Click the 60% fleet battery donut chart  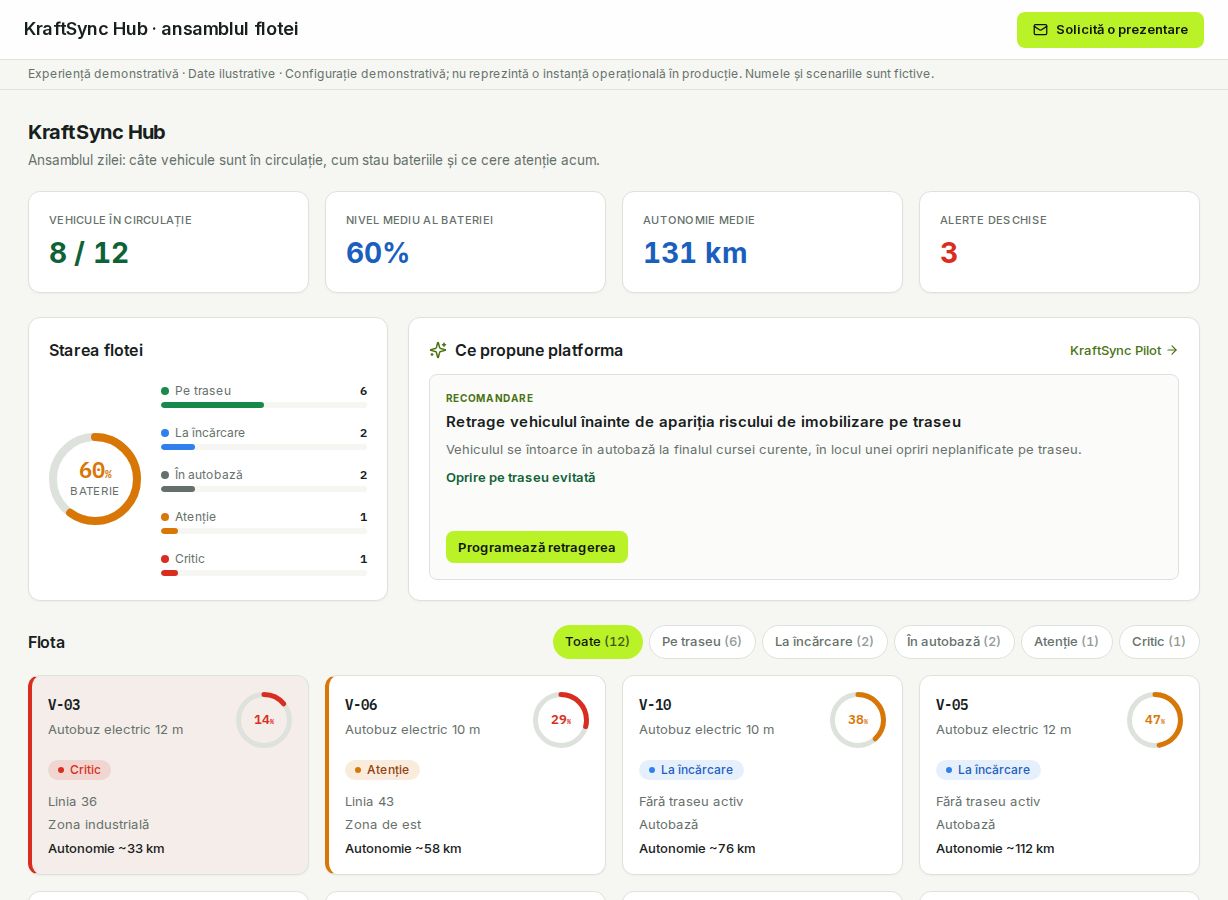coord(95,479)
